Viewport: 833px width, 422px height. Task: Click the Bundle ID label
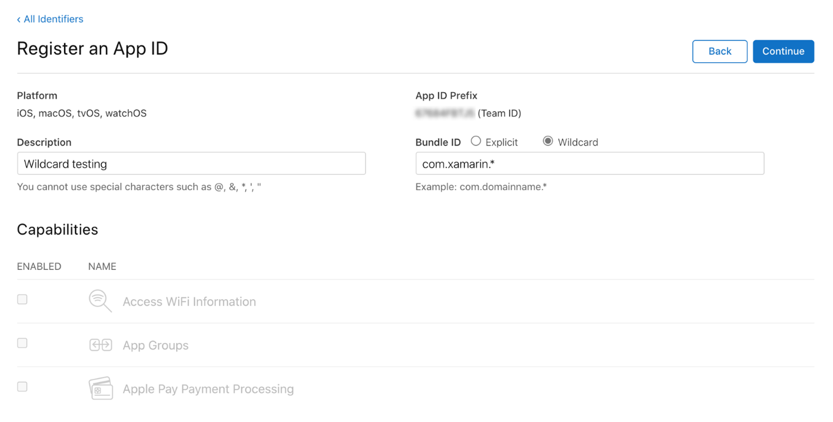(438, 142)
